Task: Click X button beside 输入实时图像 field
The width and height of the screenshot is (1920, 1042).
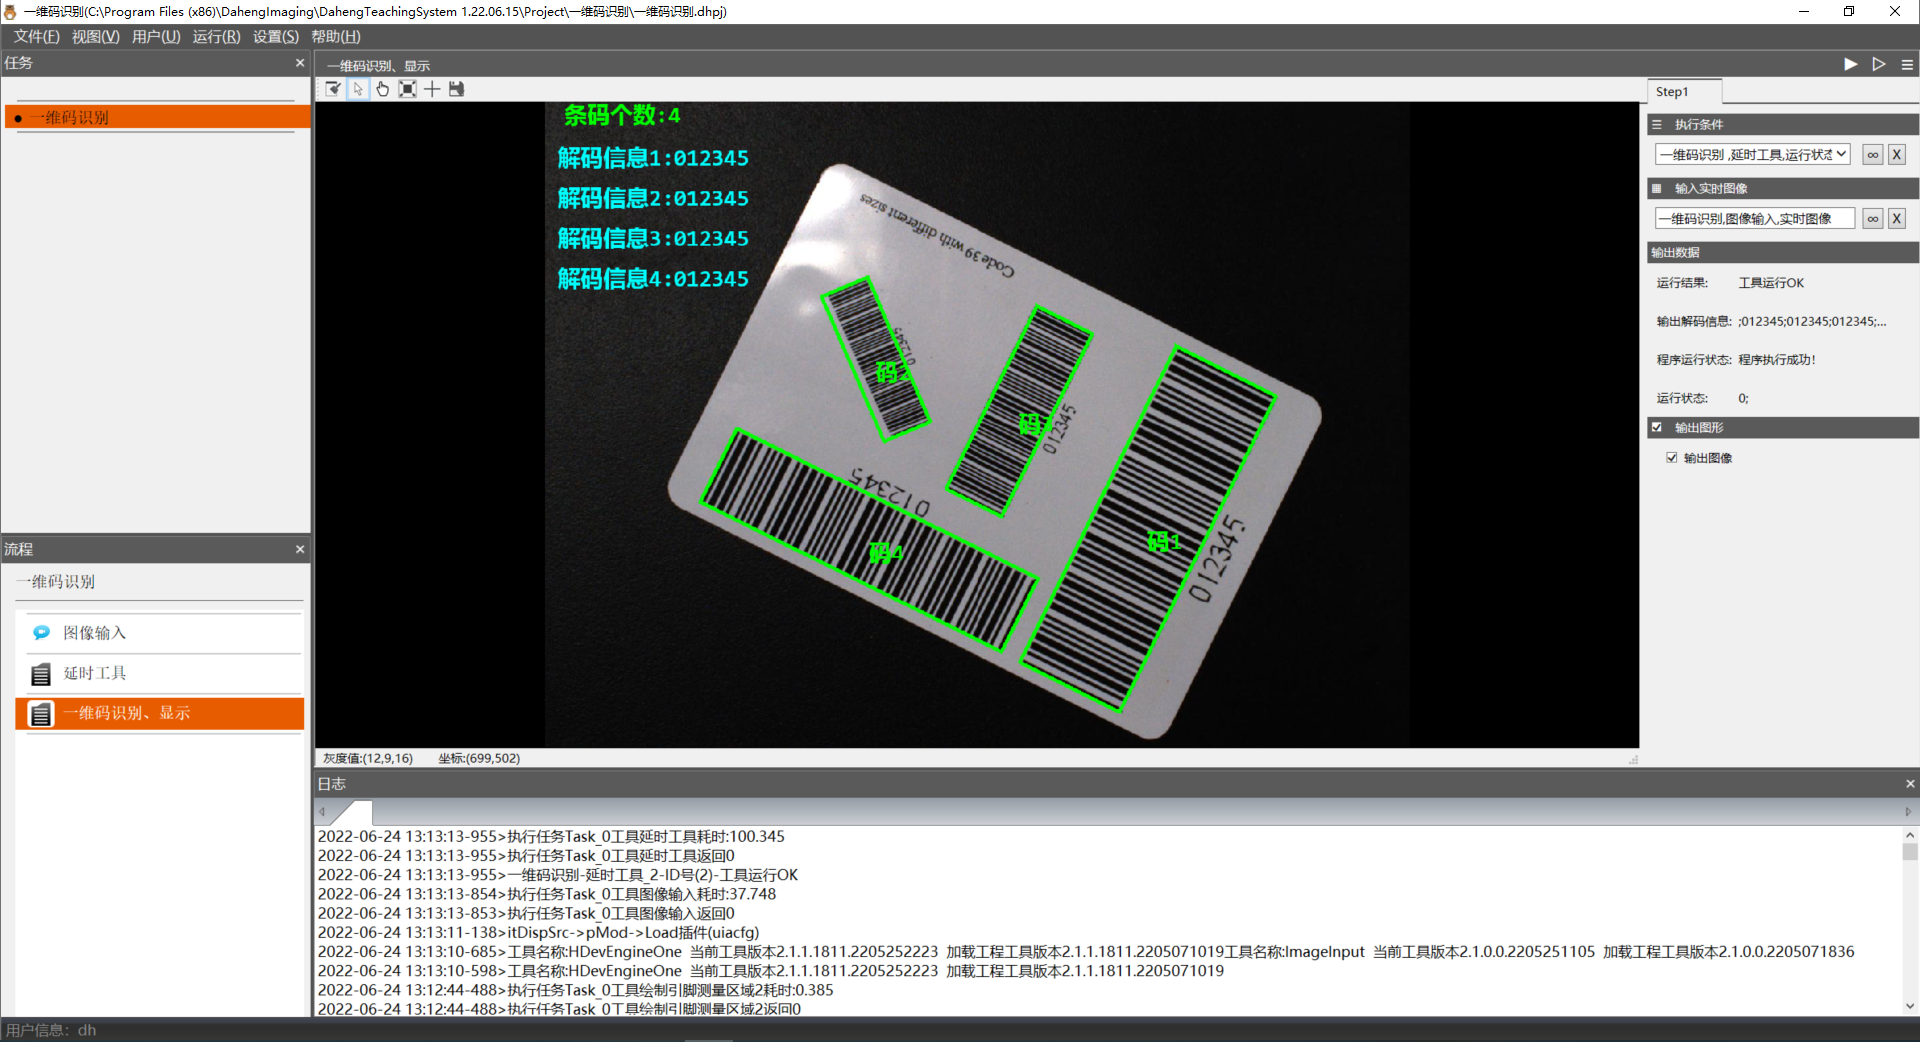Action: (1897, 219)
